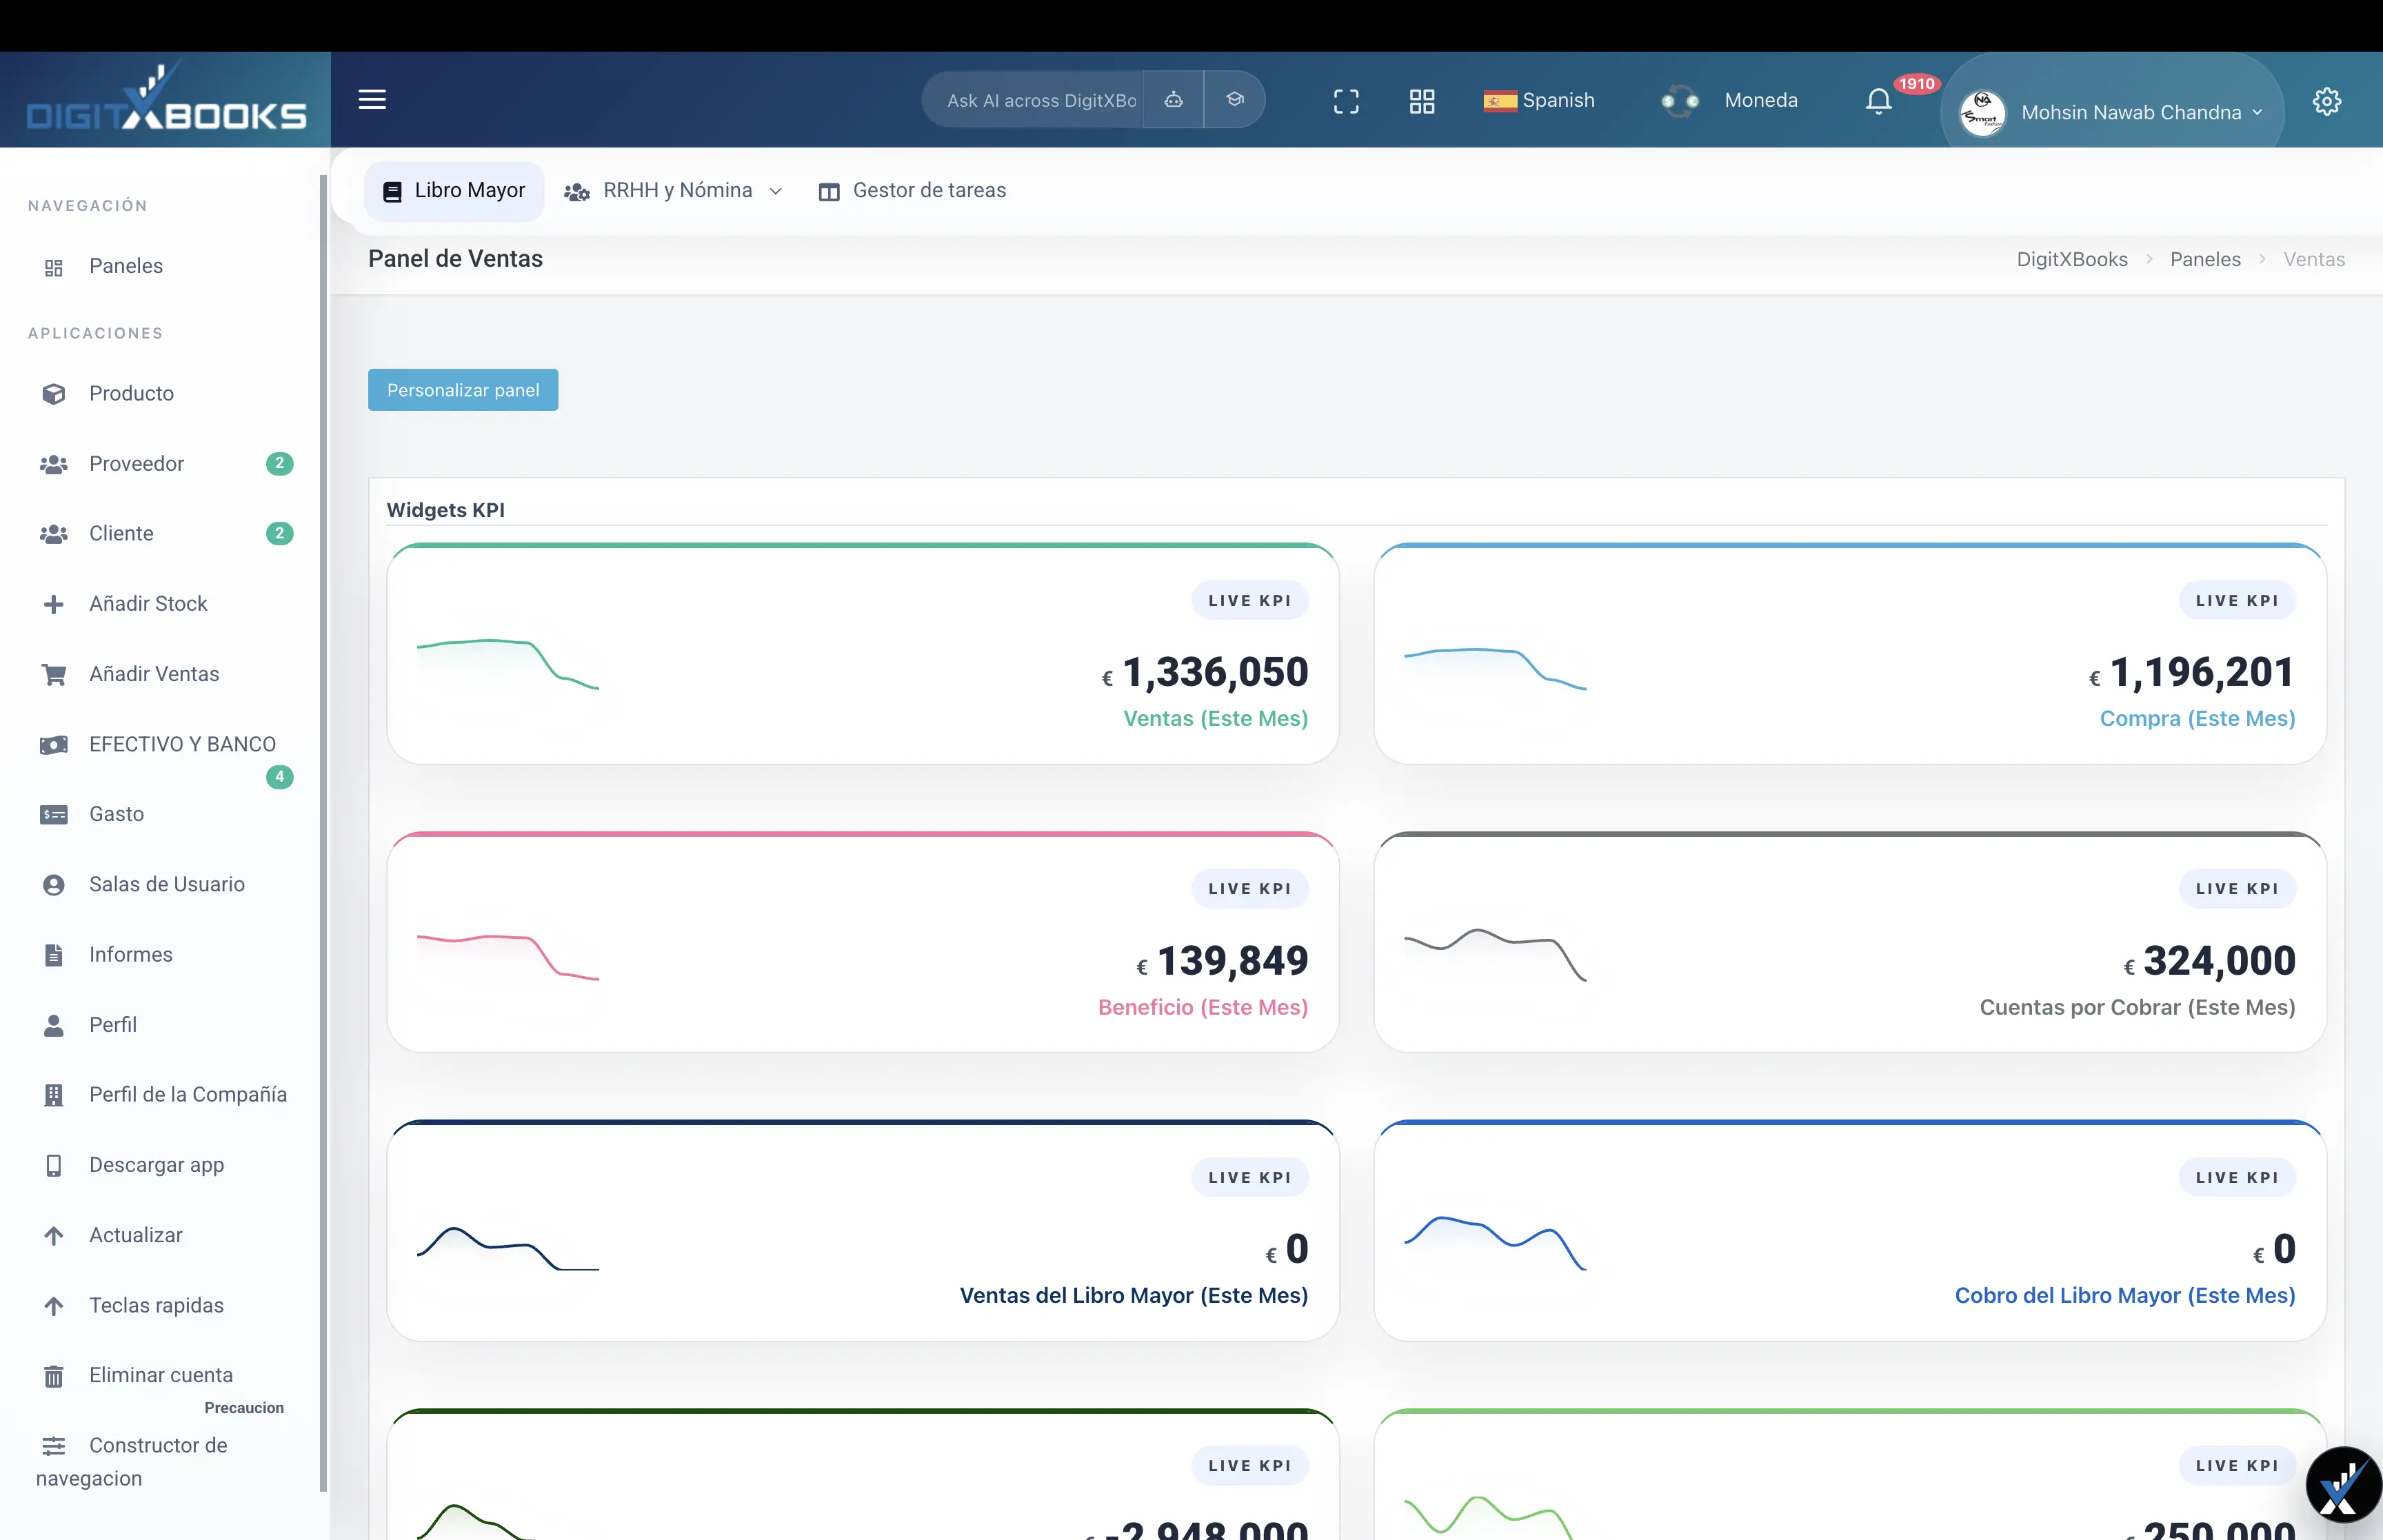Select the Añadir Stock plus icon
Image resolution: width=2383 pixels, height=1540 pixels.
coord(53,604)
